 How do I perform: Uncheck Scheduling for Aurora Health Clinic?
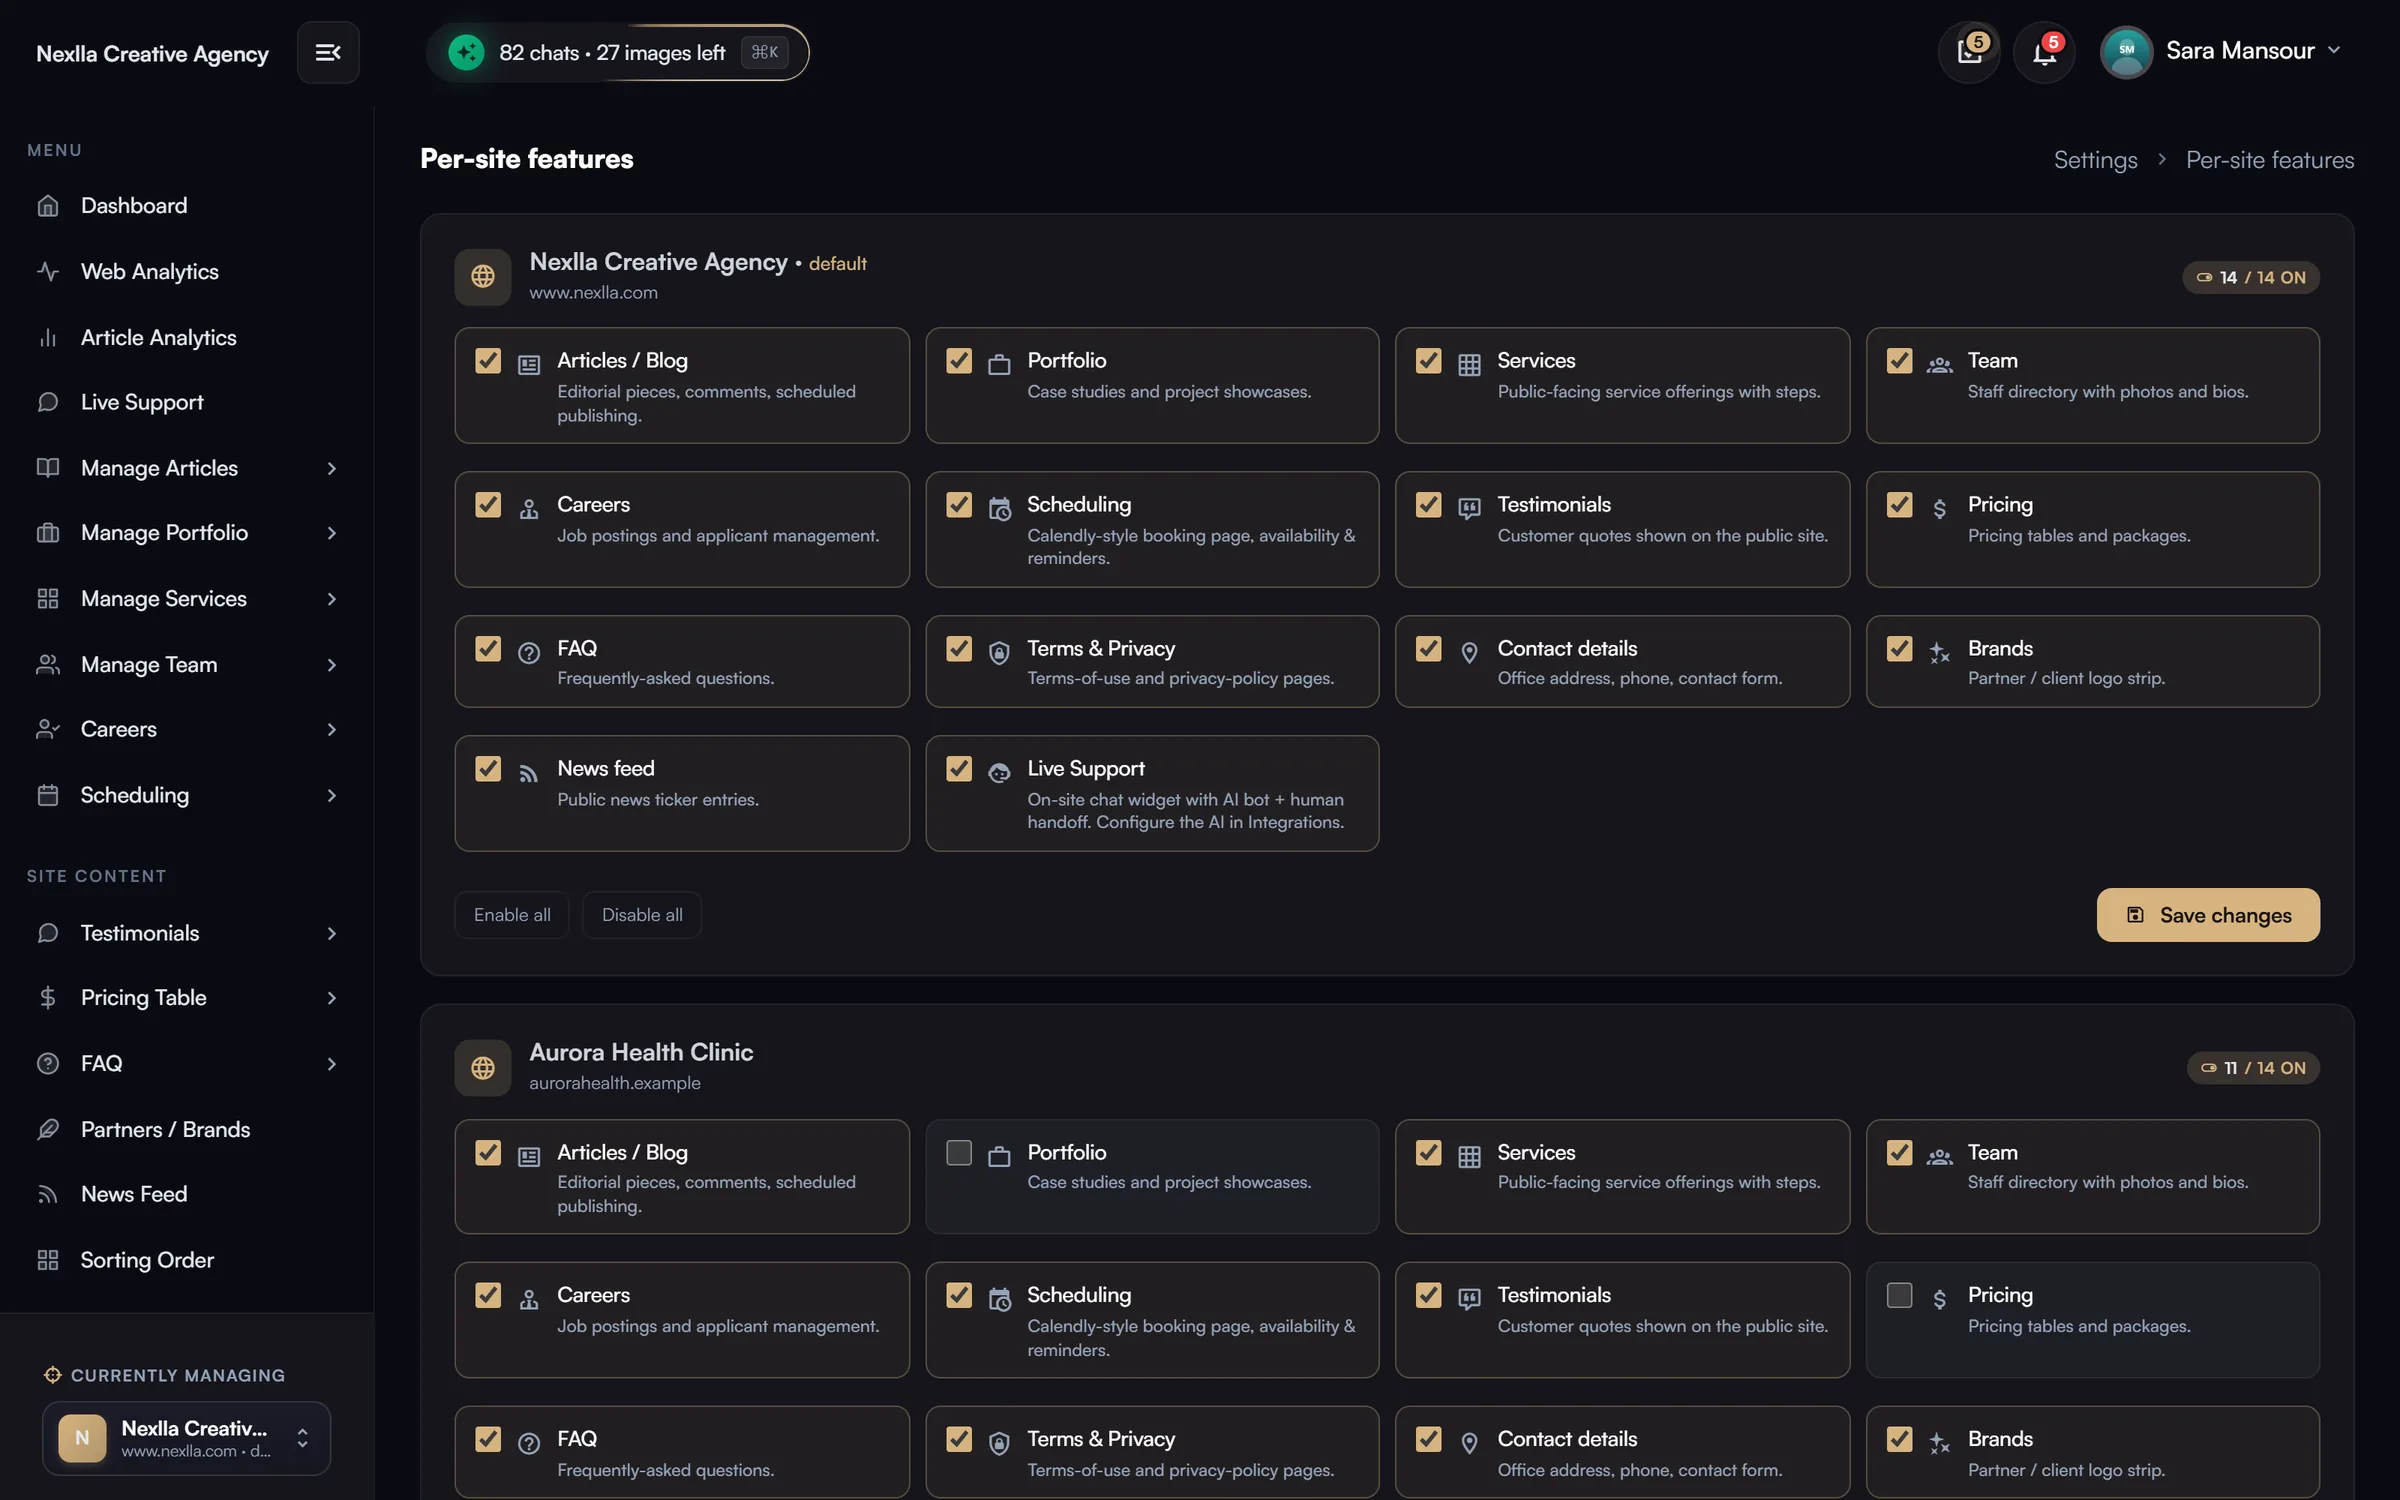[x=959, y=1295]
